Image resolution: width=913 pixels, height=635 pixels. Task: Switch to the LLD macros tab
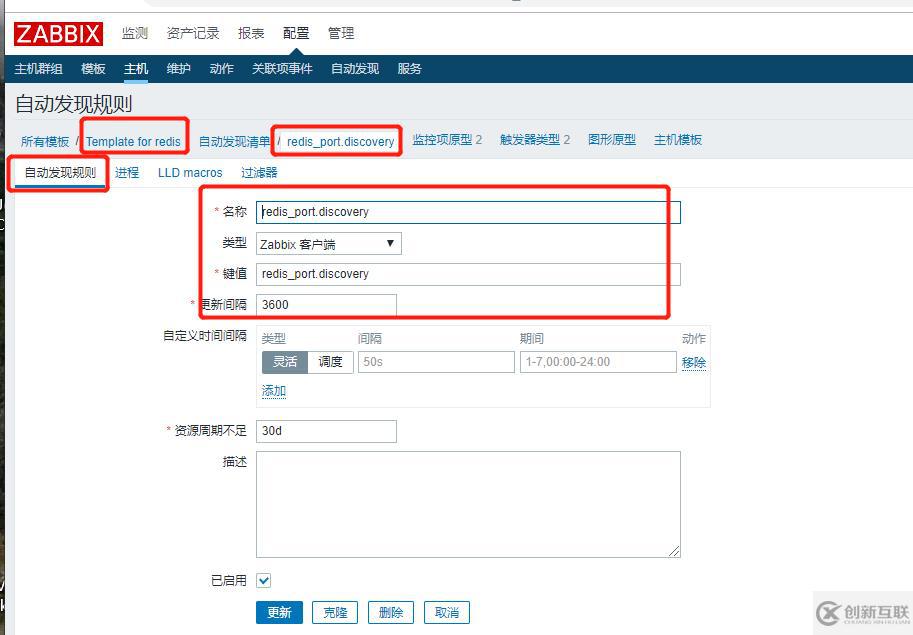click(x=189, y=172)
